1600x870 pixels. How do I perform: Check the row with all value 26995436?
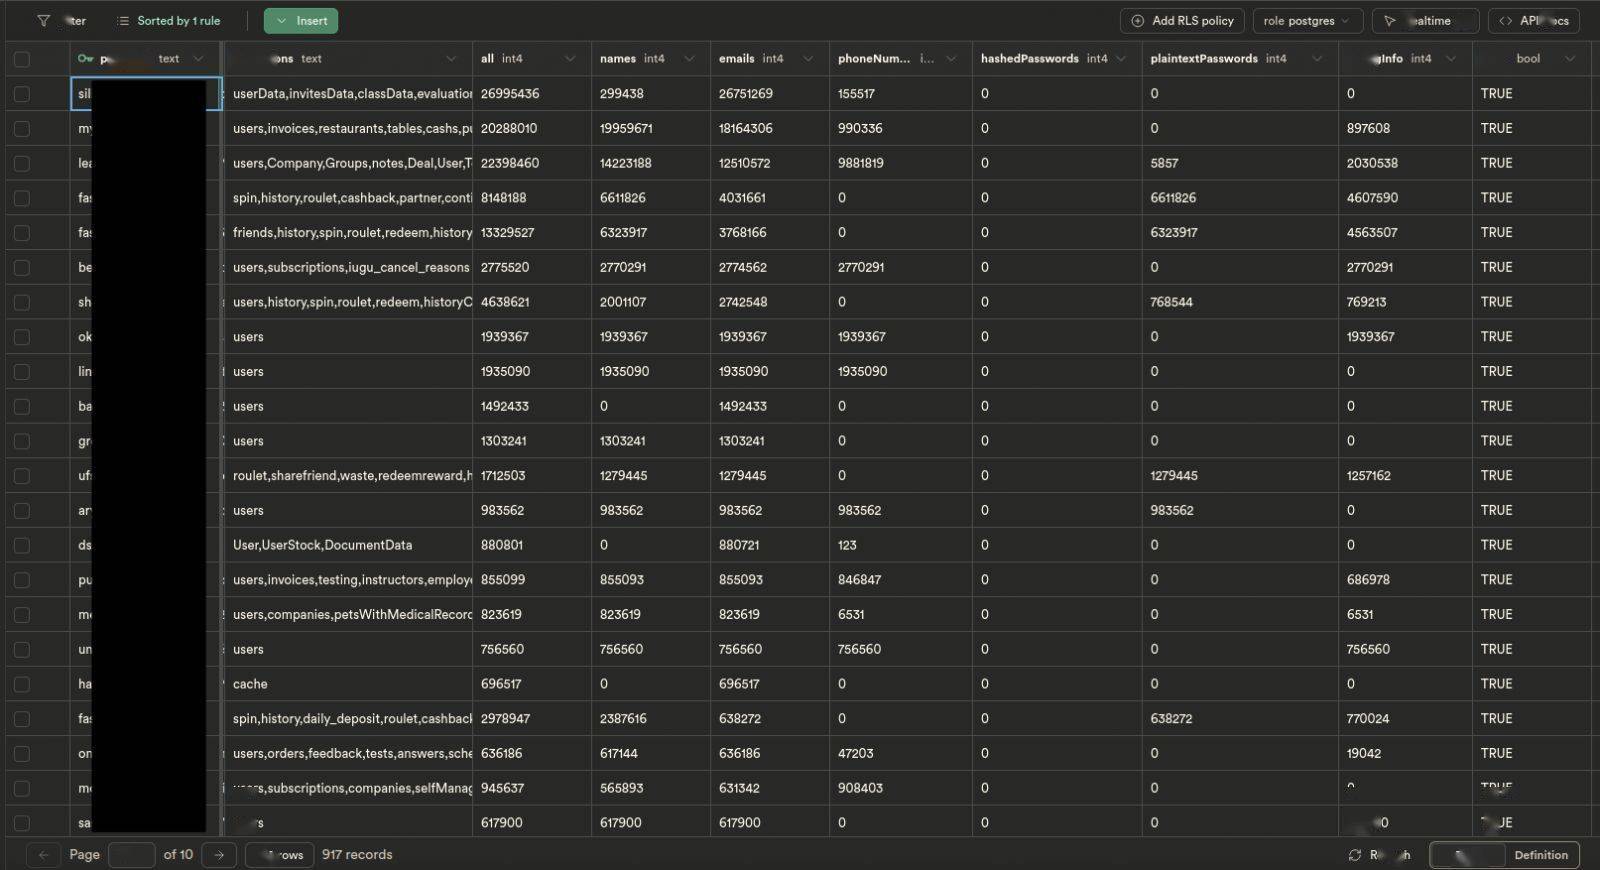tap(22, 94)
